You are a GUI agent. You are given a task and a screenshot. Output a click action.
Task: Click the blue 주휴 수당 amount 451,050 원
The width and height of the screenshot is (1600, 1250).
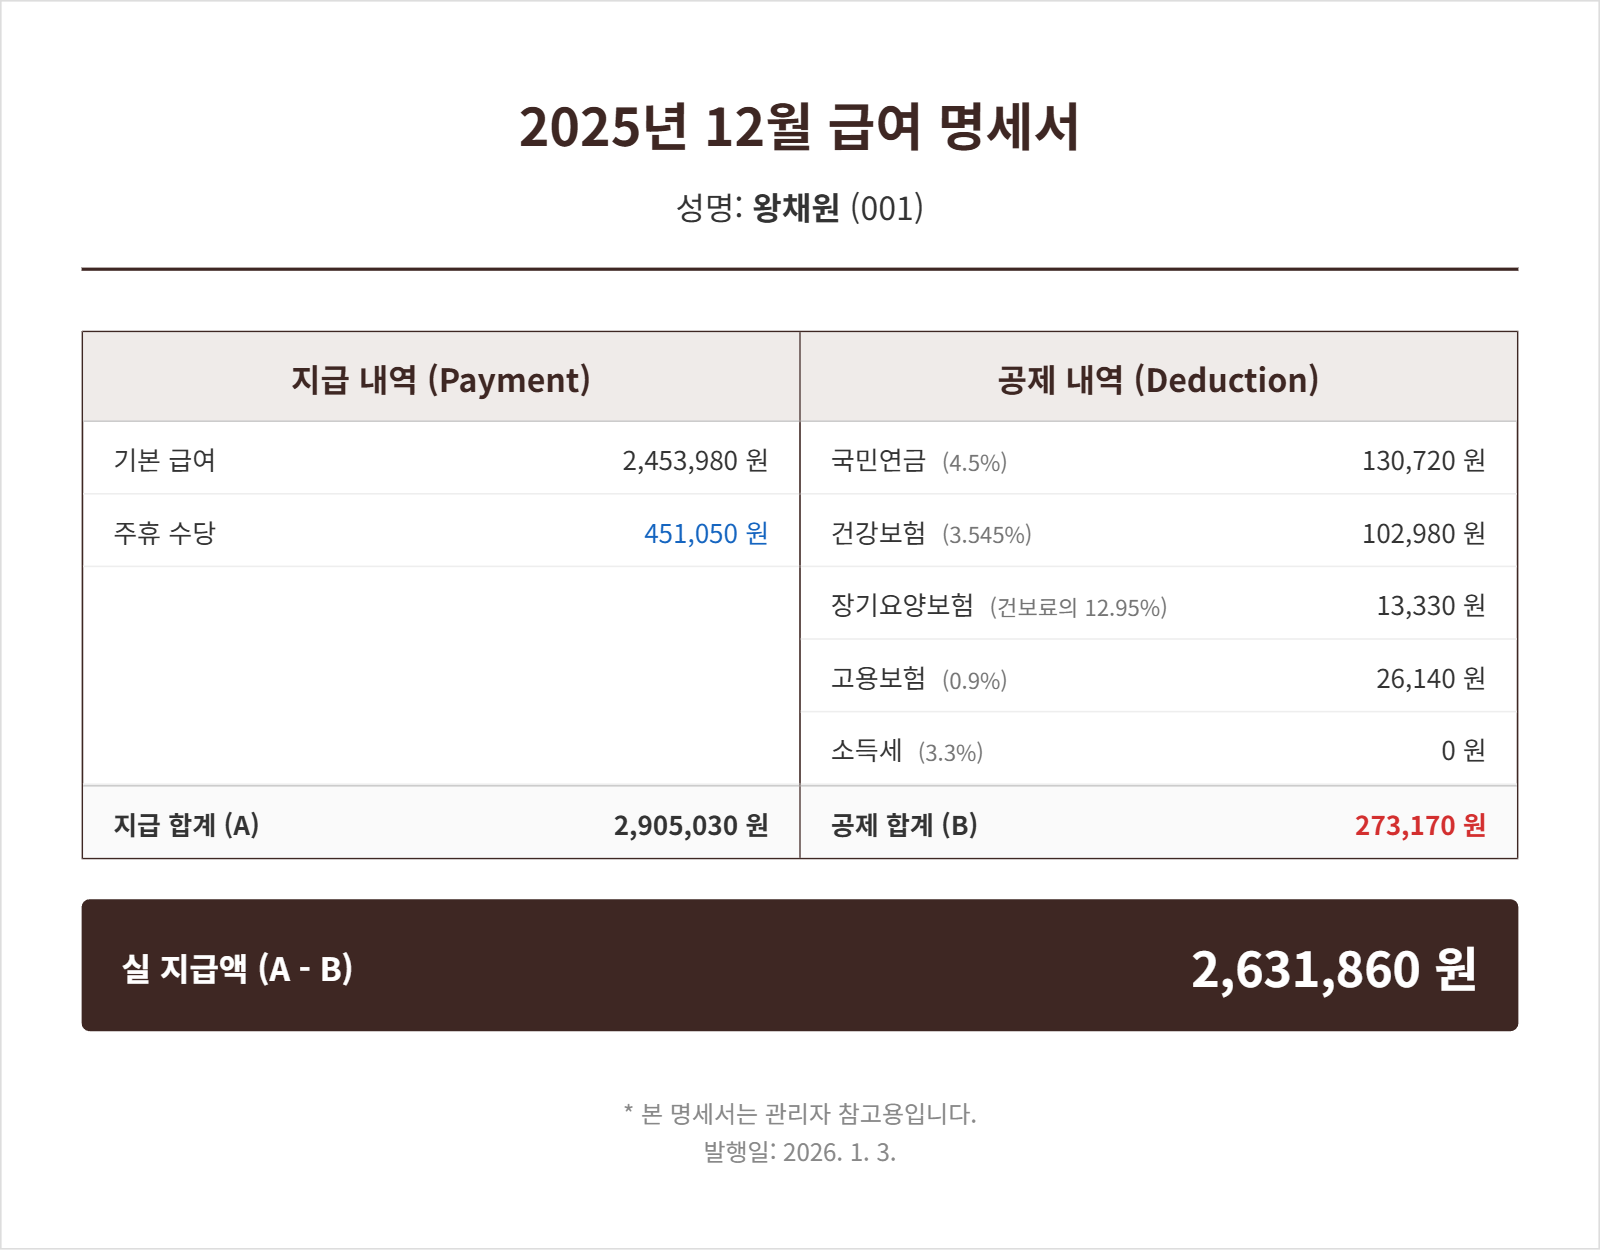point(705,533)
